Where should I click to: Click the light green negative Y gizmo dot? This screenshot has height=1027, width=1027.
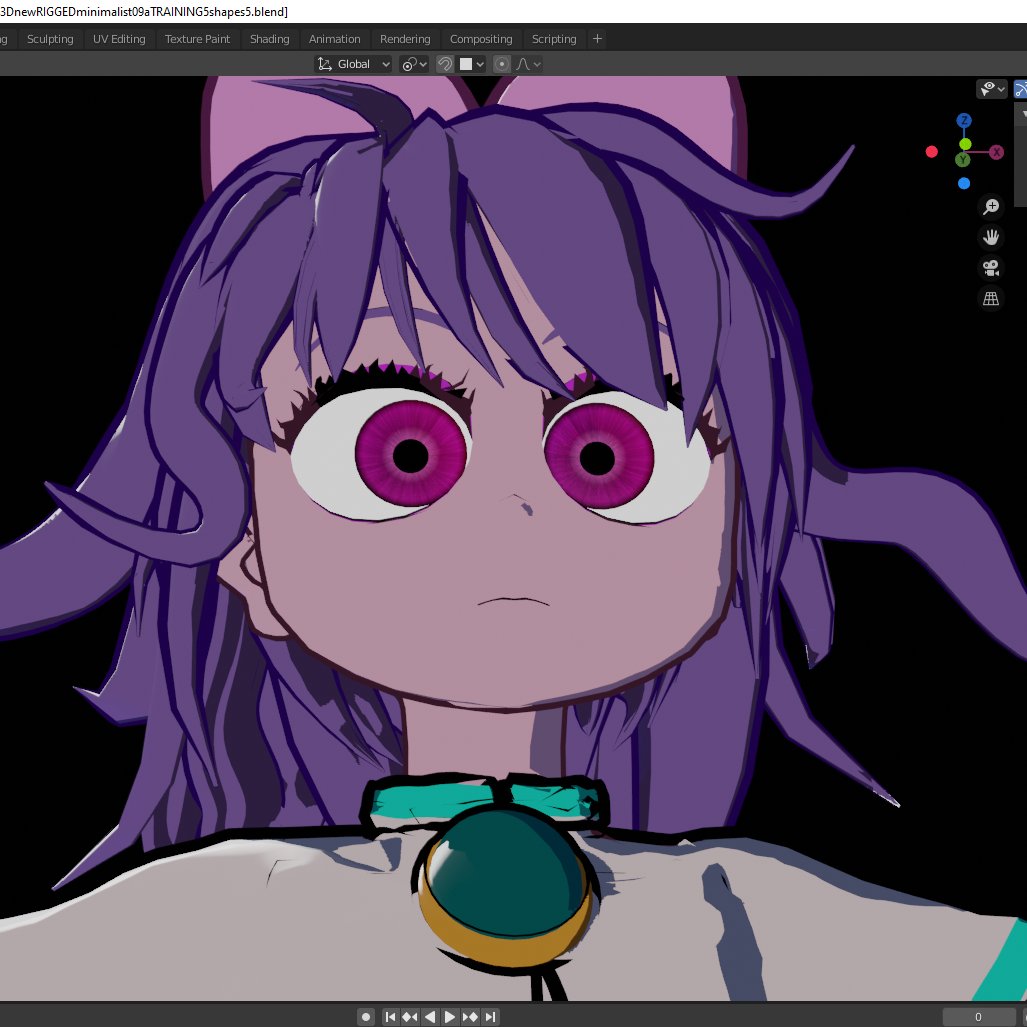[965, 144]
